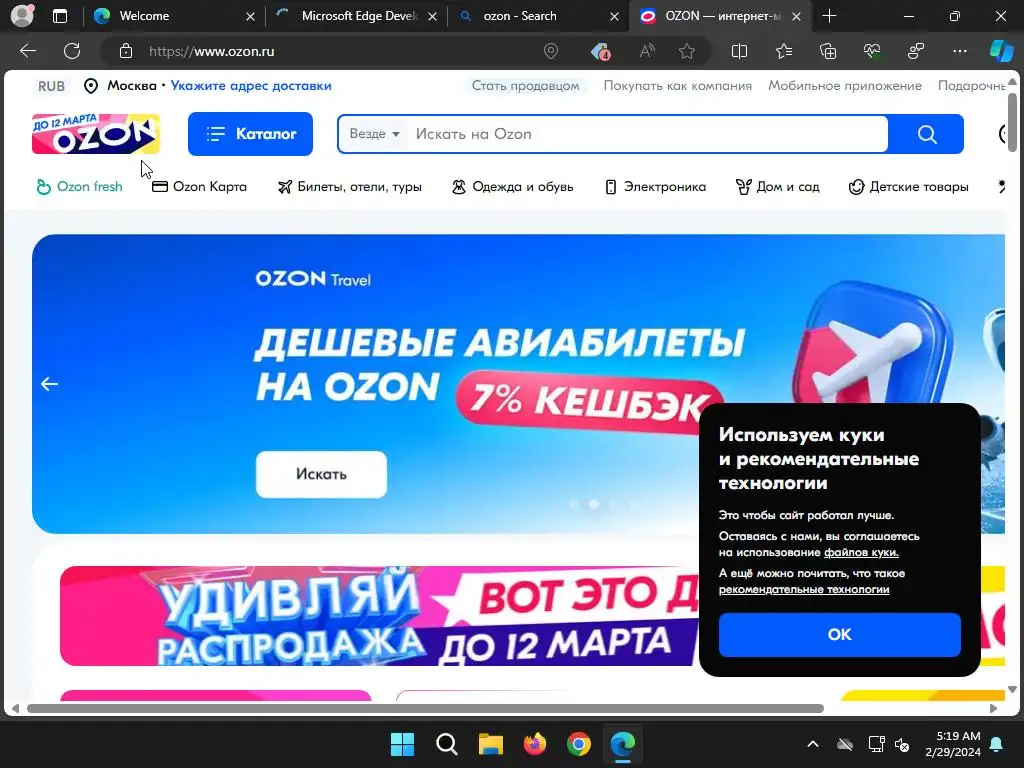Launch File Explorer from taskbar
Viewport: 1024px width, 768px height.
[490, 744]
